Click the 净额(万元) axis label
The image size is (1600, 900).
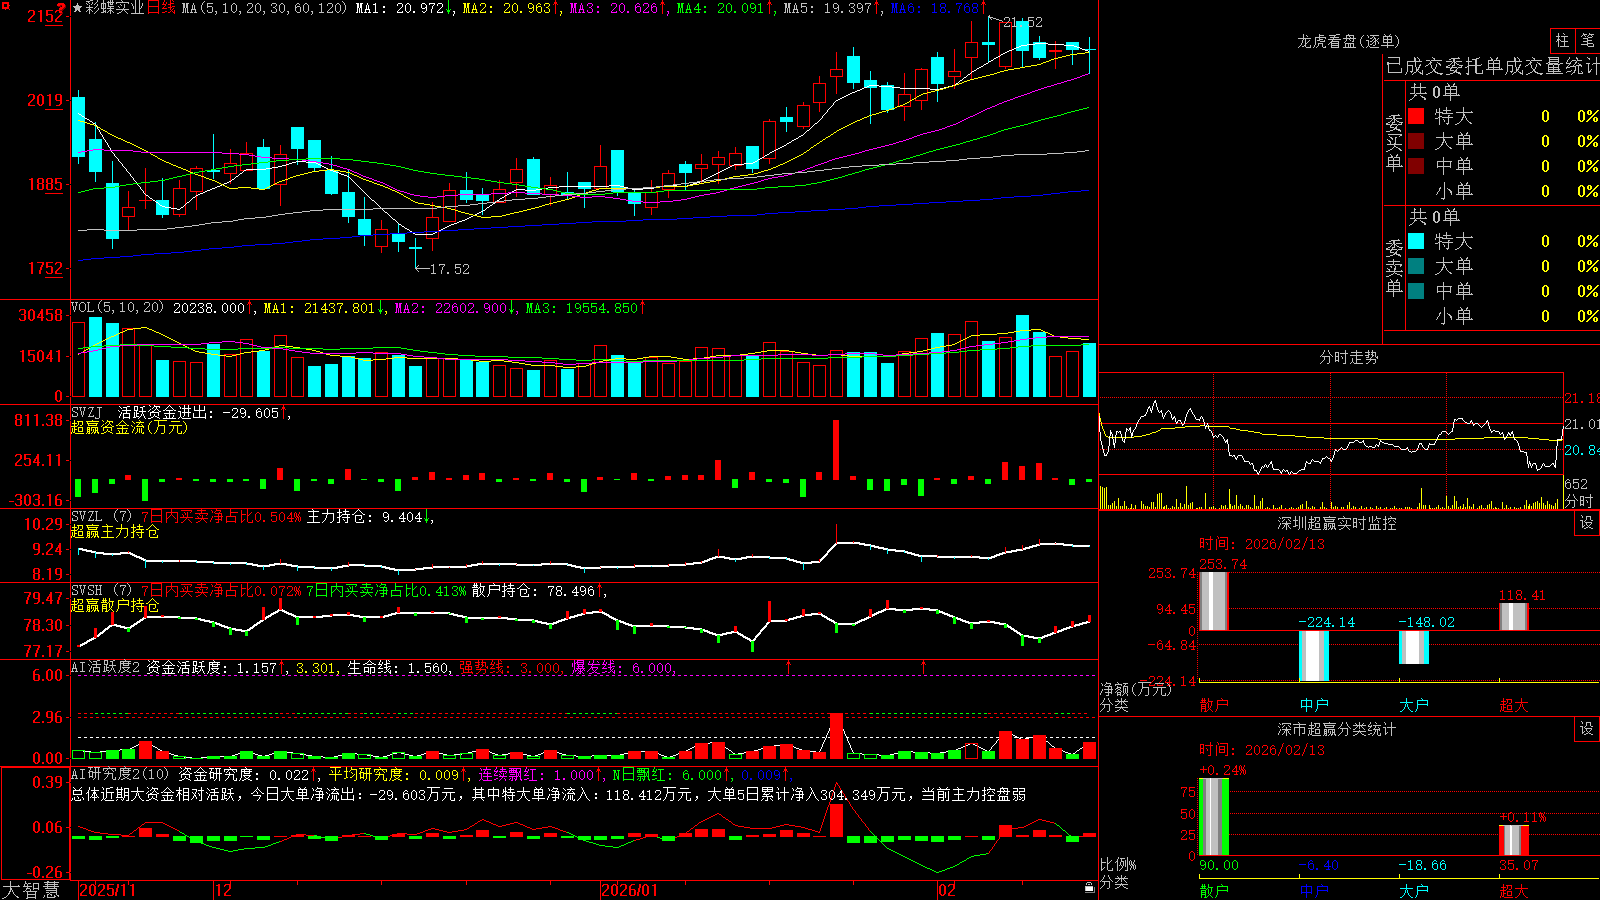[1135, 689]
